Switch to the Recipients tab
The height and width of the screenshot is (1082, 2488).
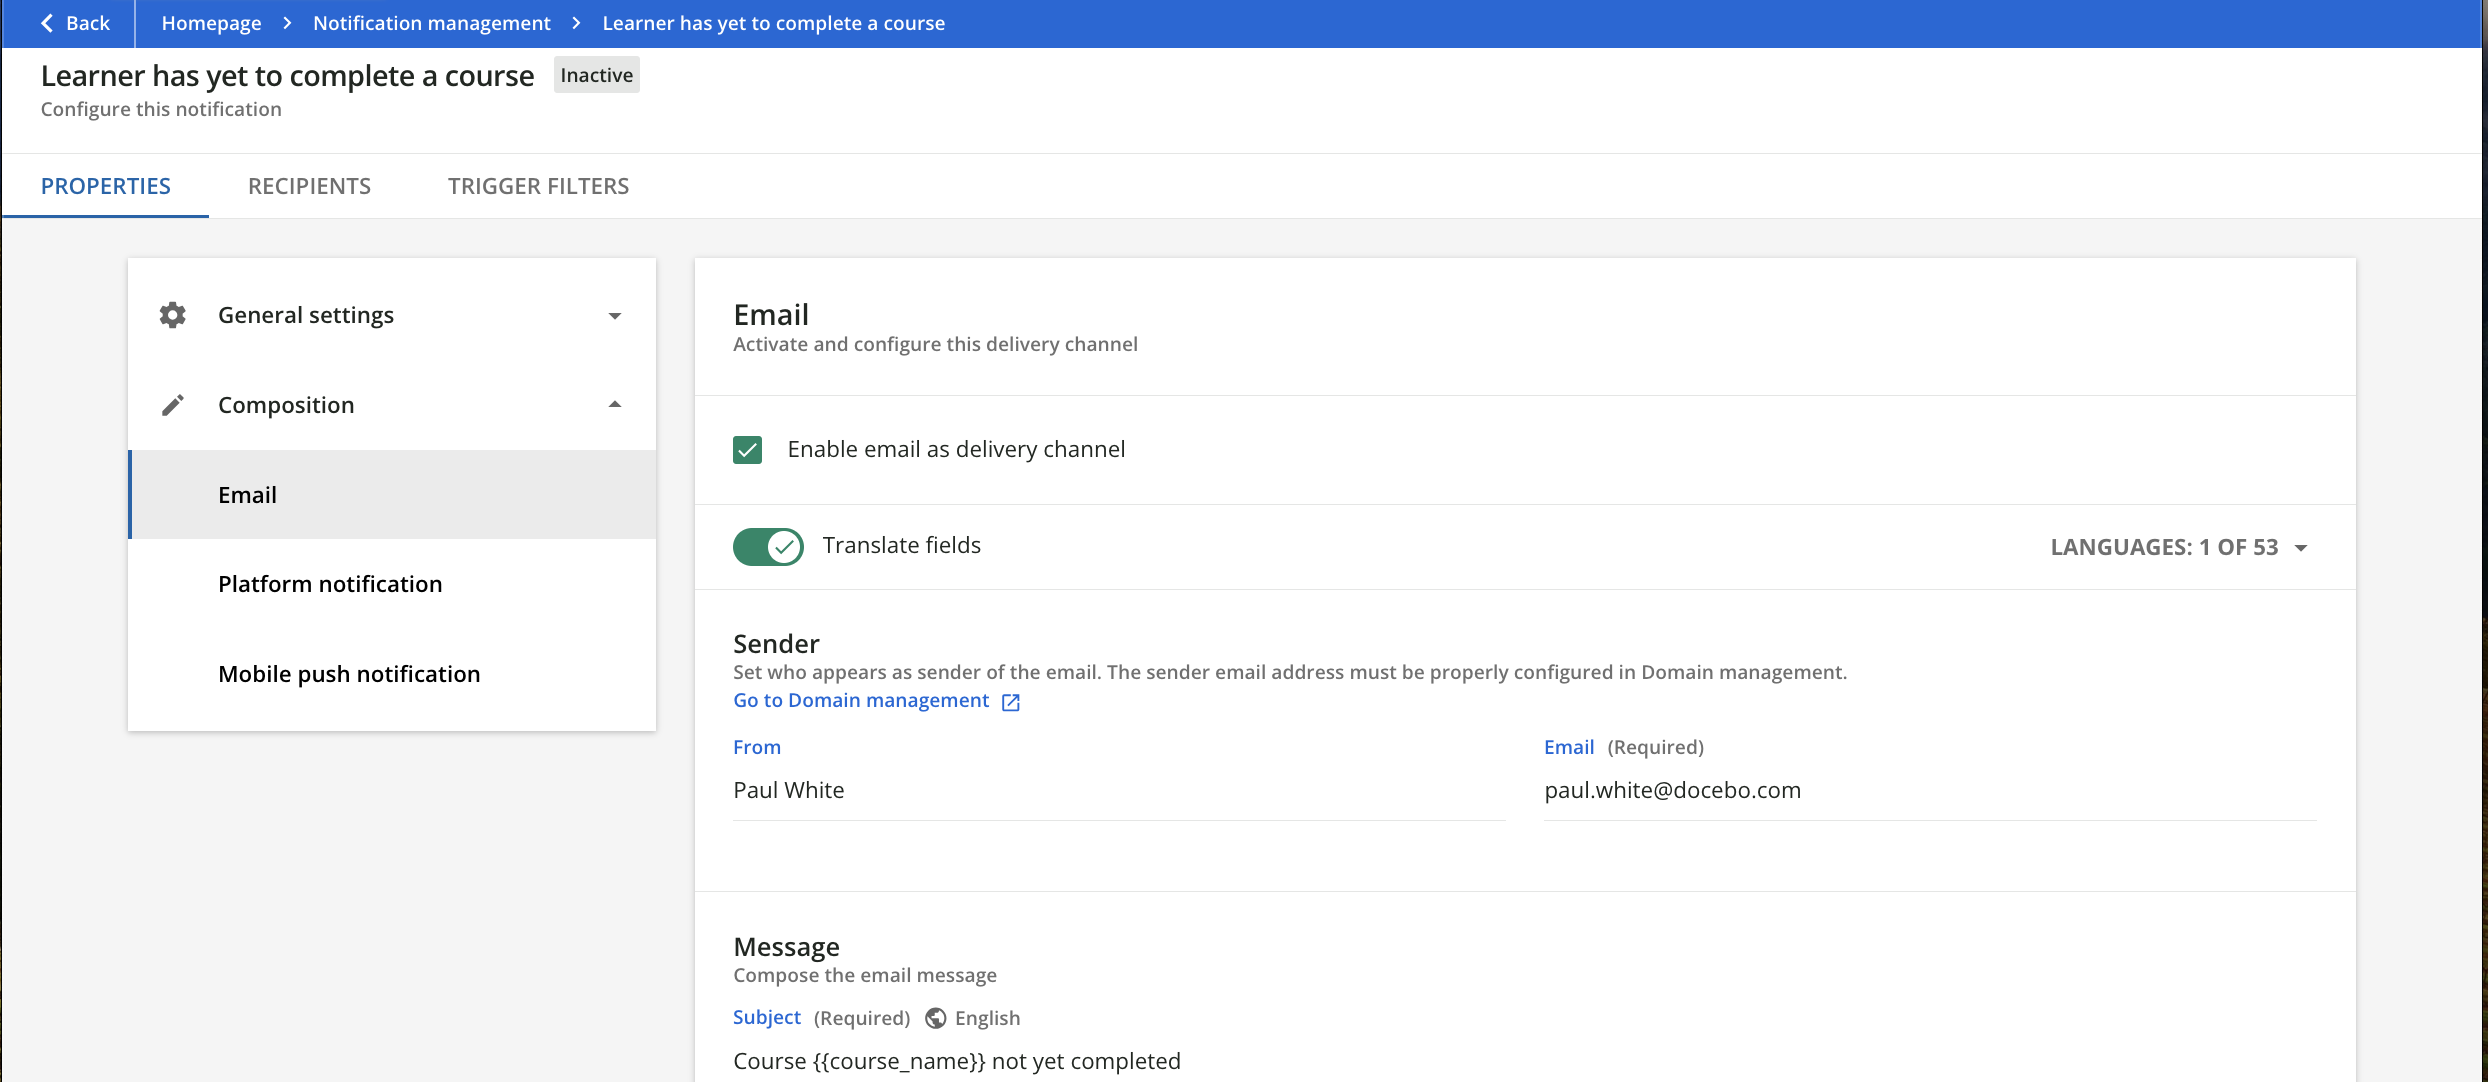(x=309, y=186)
